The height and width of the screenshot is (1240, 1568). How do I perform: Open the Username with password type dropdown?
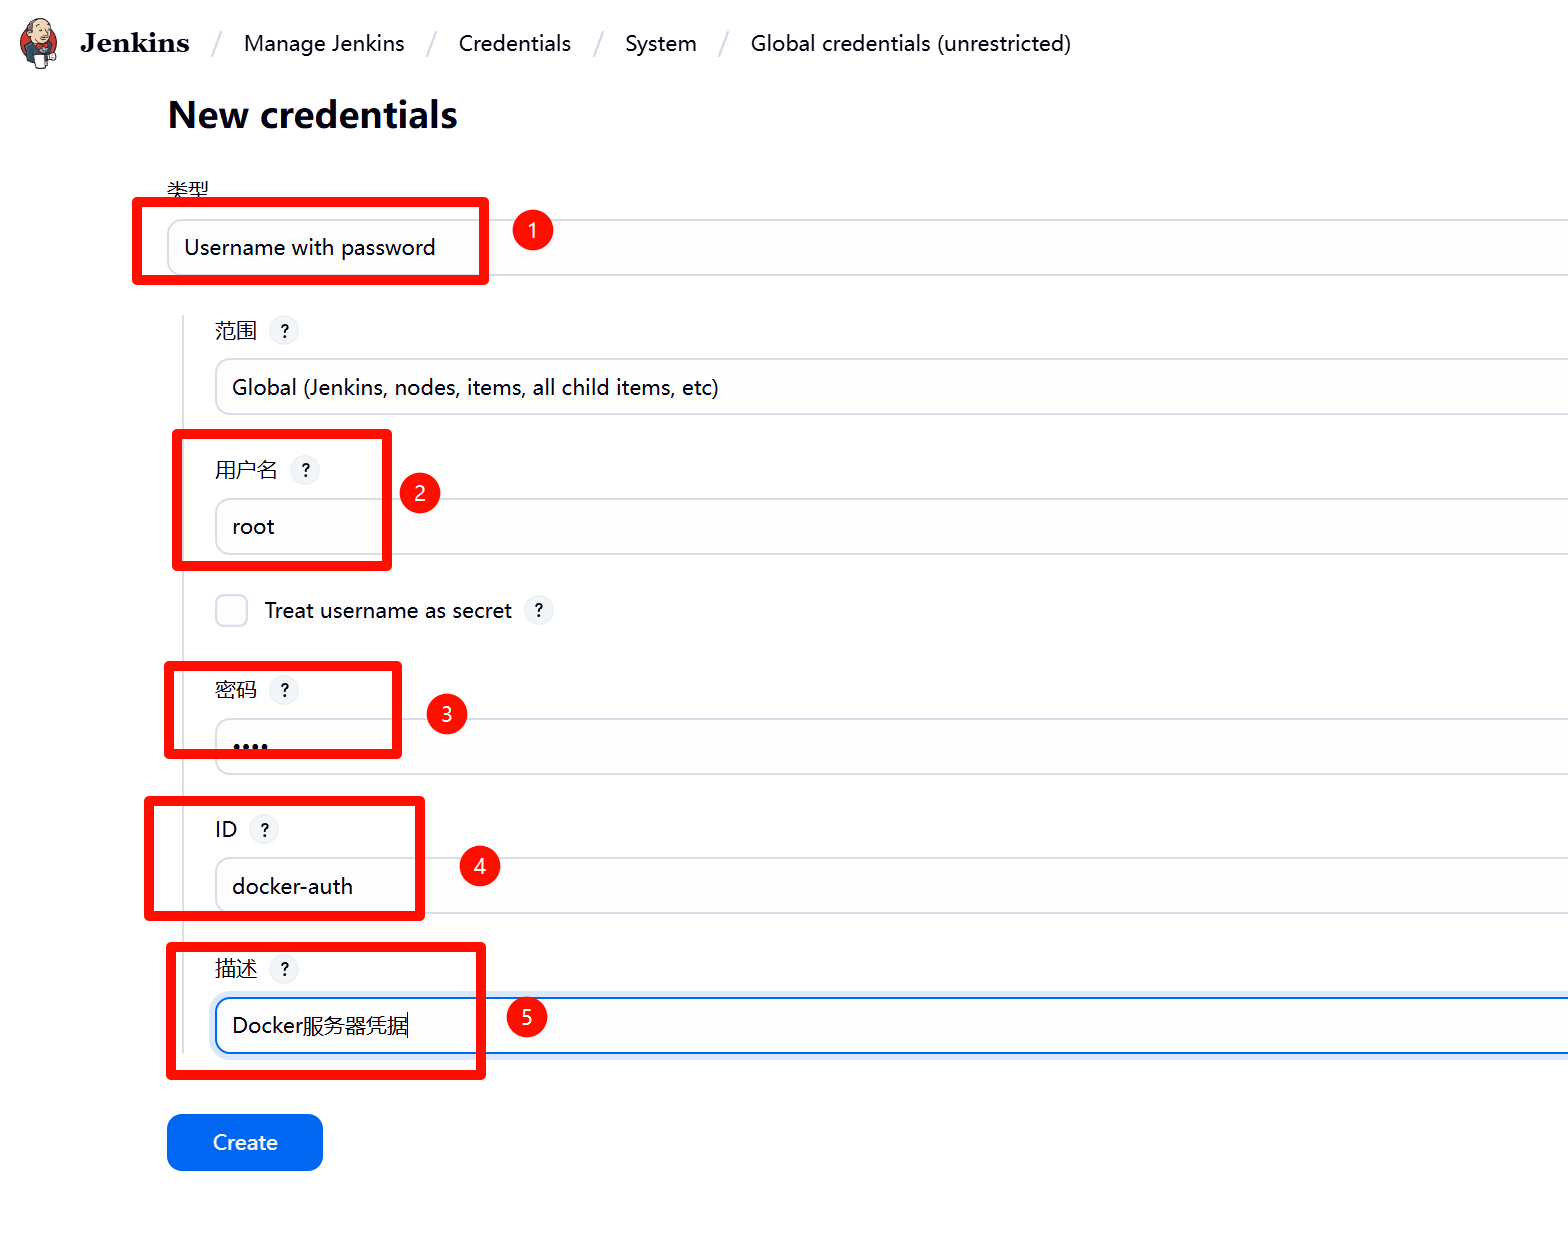(860, 247)
